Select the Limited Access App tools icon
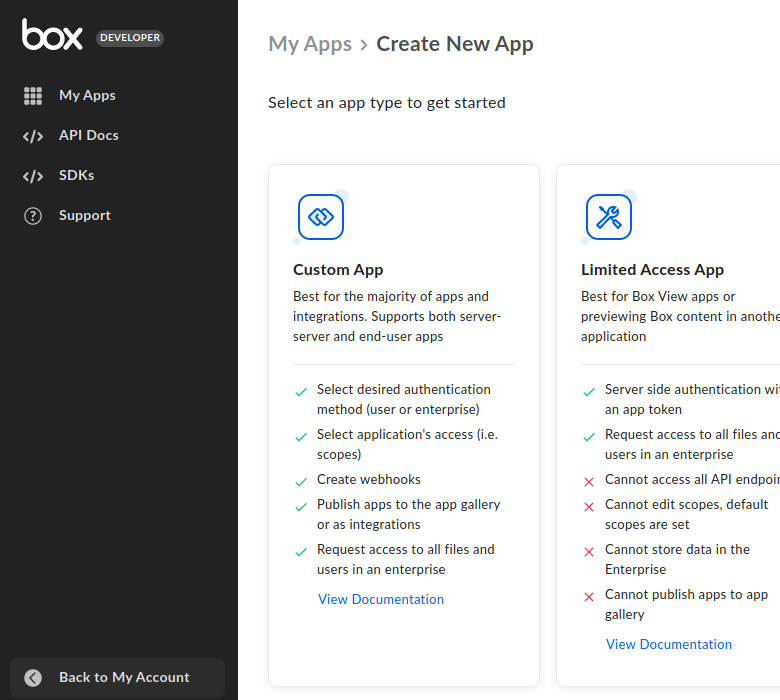 (x=609, y=217)
